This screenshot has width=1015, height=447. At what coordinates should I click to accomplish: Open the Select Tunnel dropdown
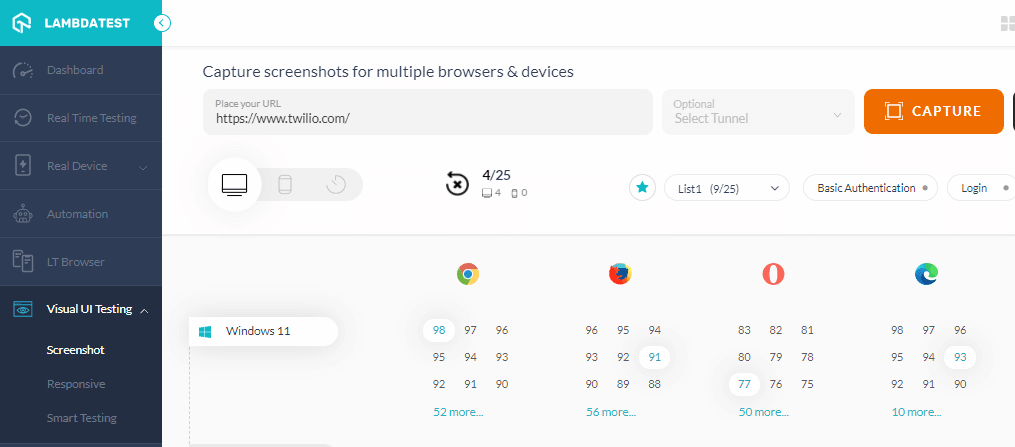point(758,112)
